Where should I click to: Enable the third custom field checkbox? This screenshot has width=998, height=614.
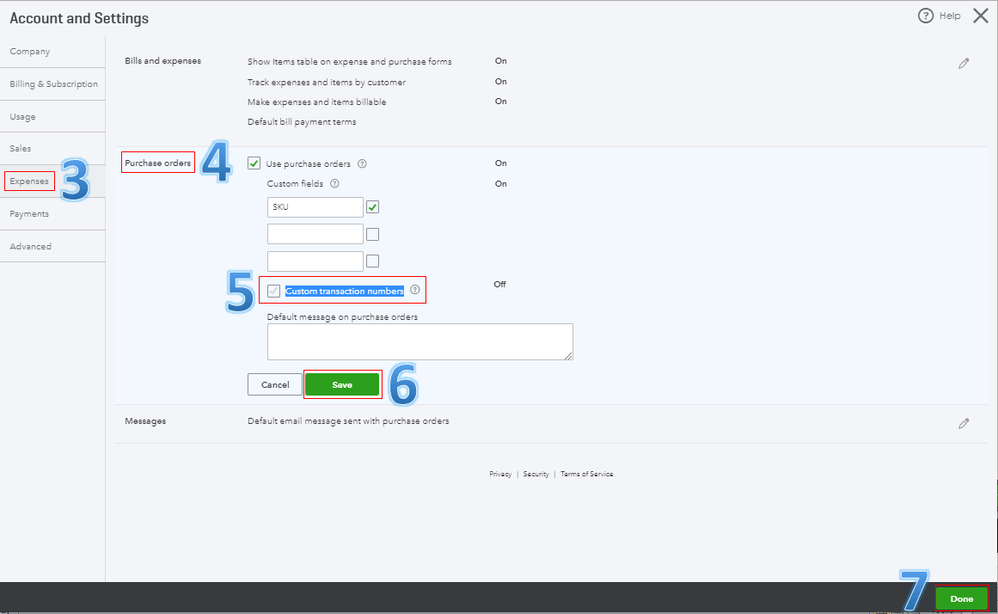click(x=373, y=261)
